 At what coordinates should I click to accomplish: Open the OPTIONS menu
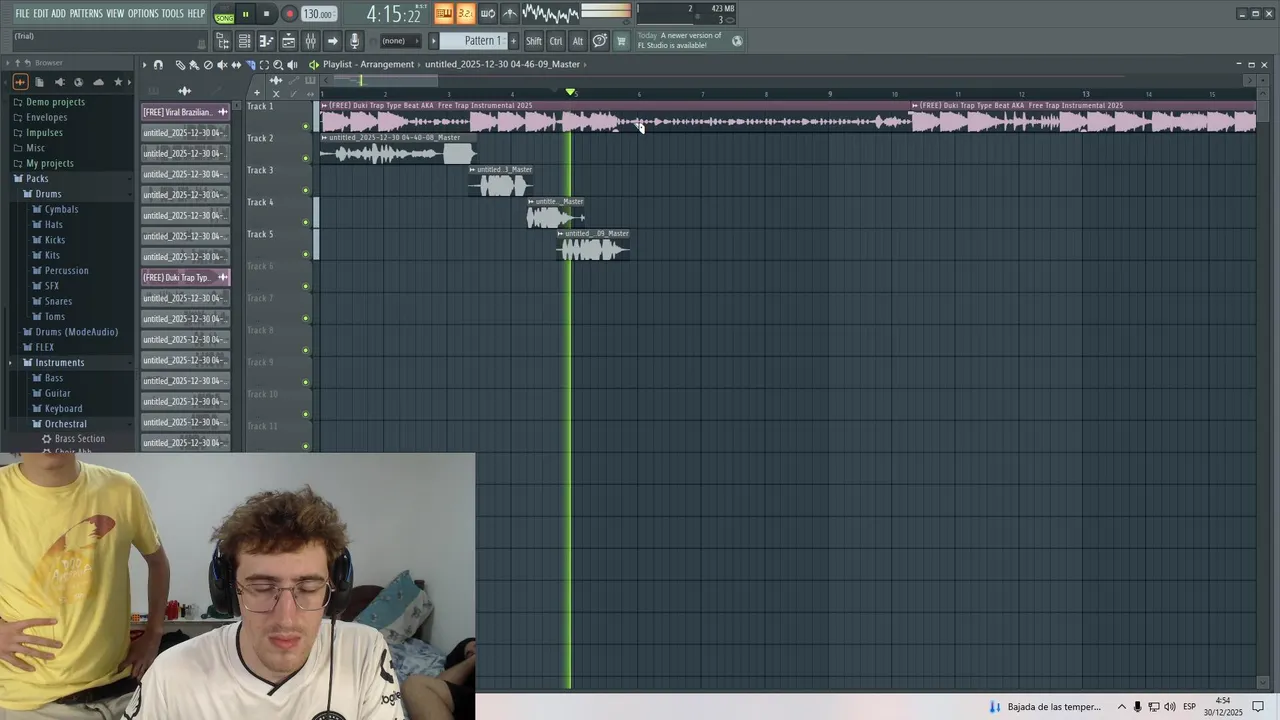point(143,13)
